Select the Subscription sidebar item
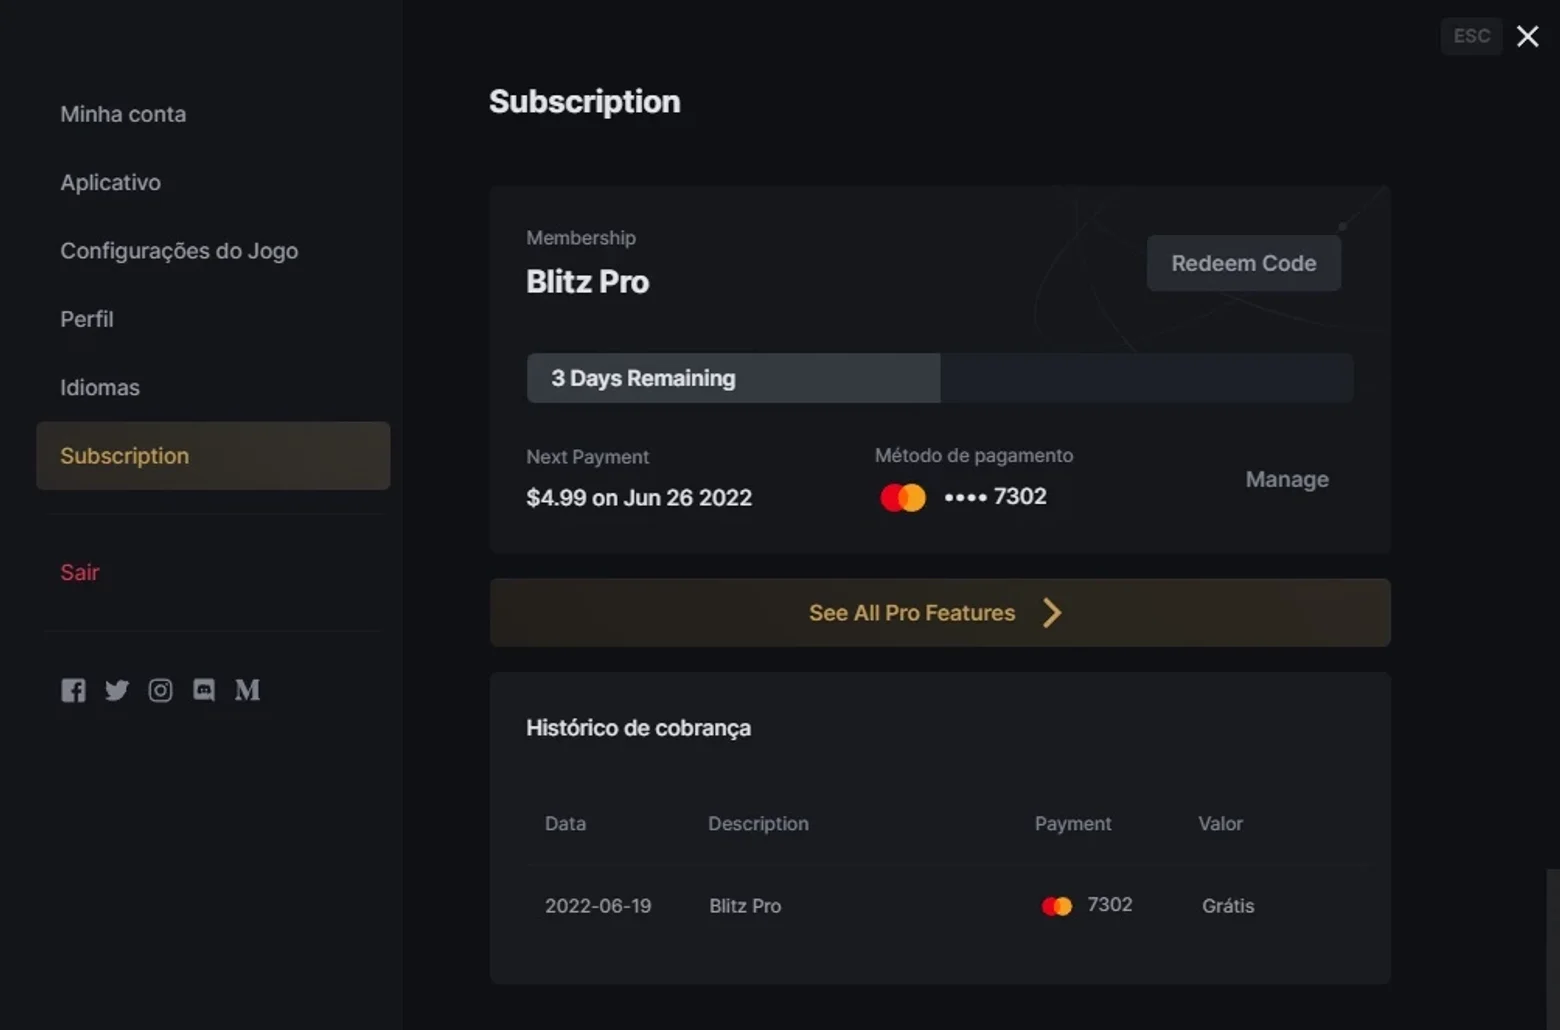Screen dimensions: 1560x1030 [213, 456]
